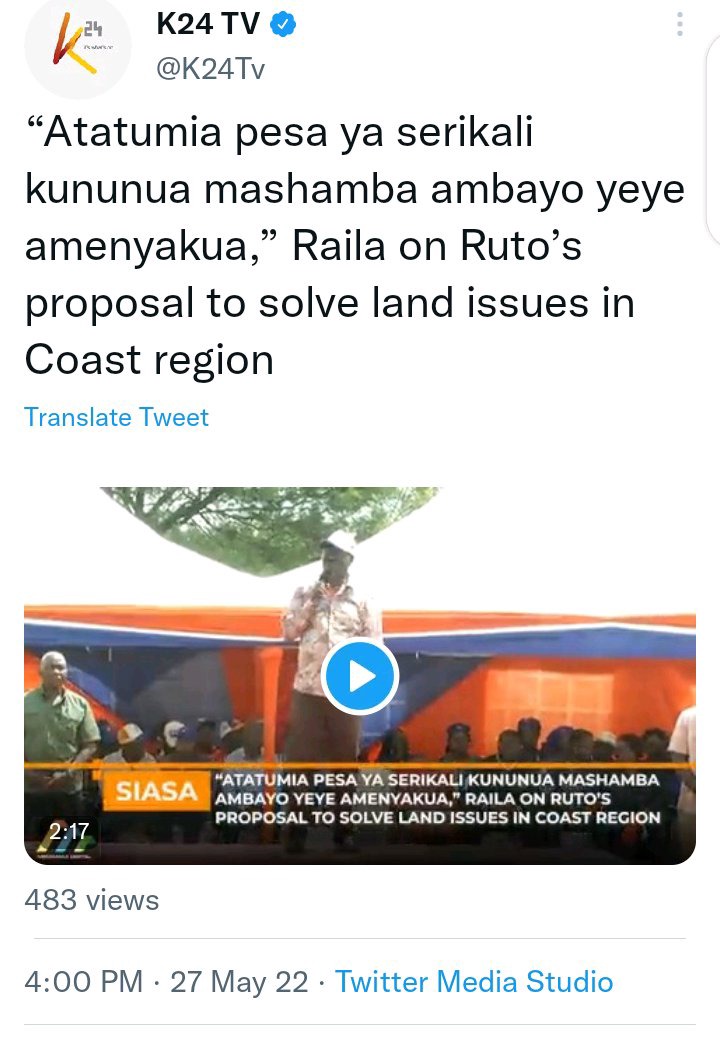This screenshot has width=720, height=1041.
Task: Visit the @K24Tv handle
Action: tap(211, 68)
